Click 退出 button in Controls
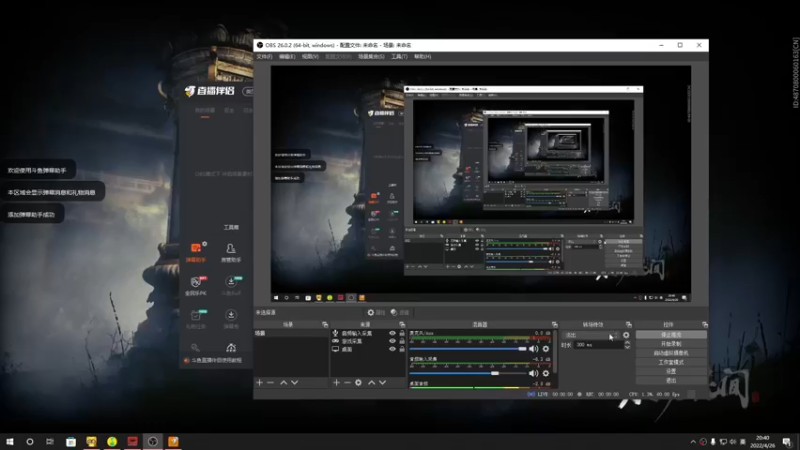The image size is (800, 450). tap(671, 381)
